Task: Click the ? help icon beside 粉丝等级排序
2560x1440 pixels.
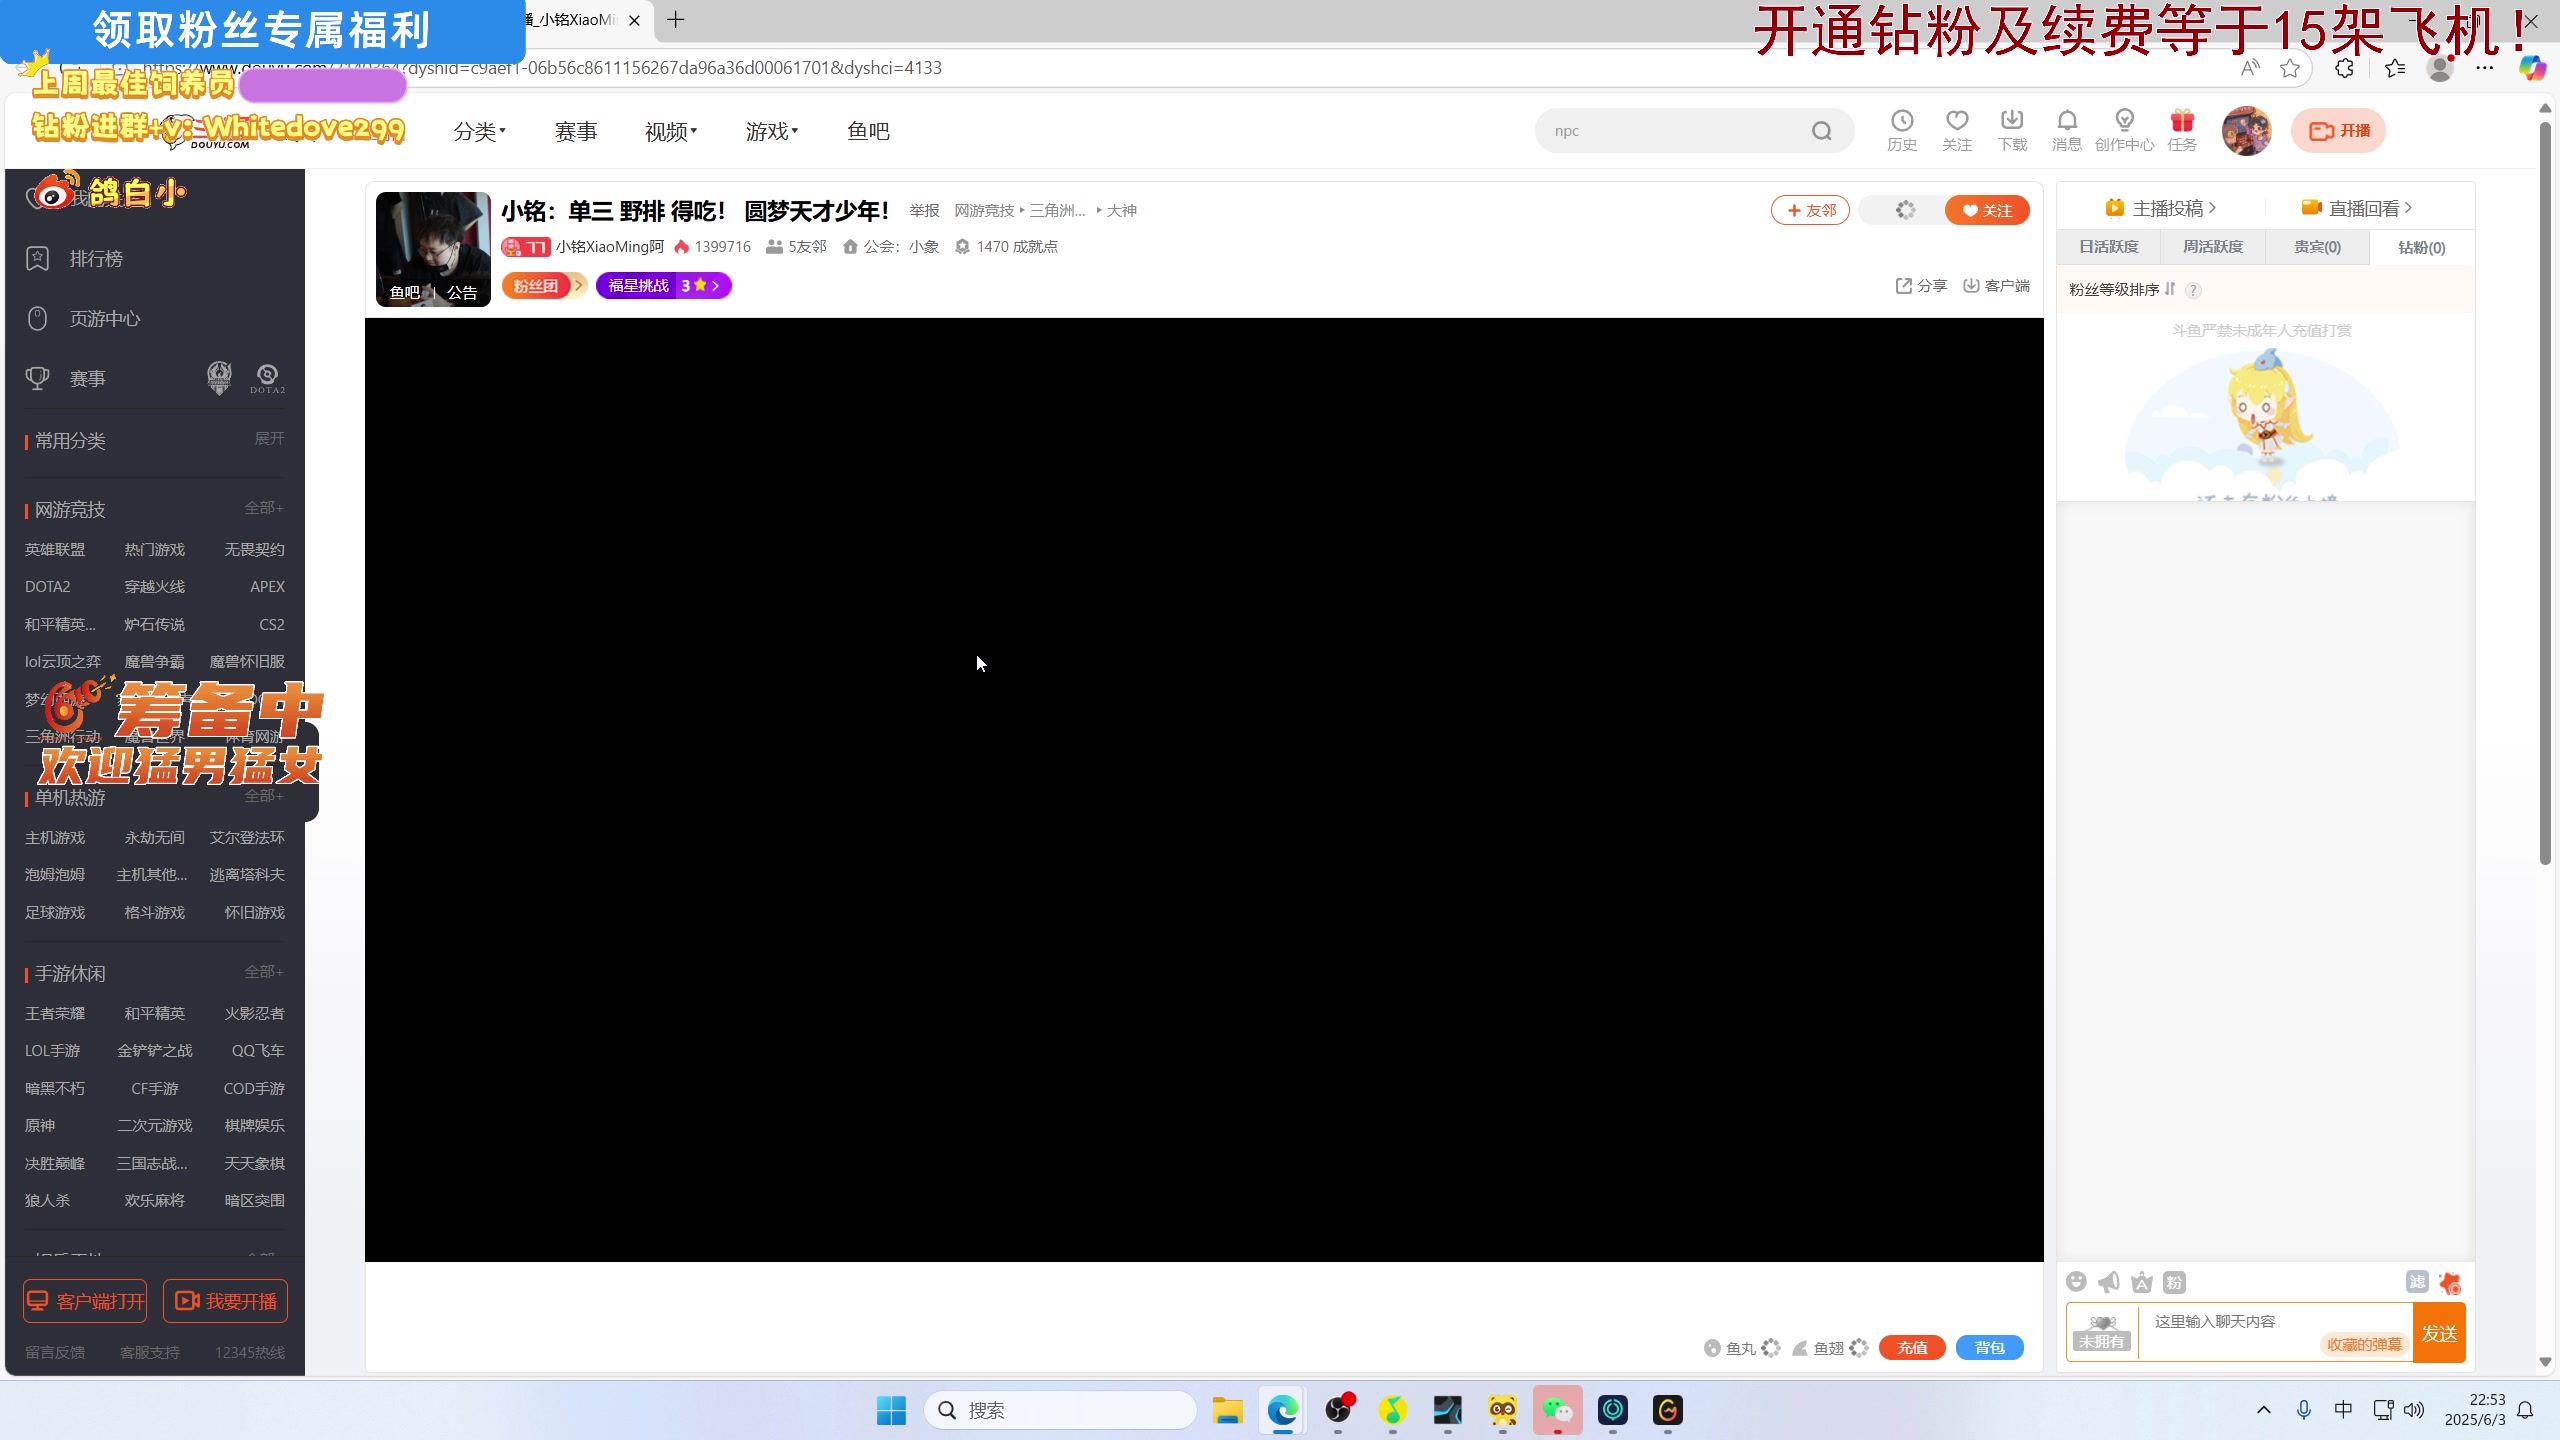Action: coord(2193,290)
